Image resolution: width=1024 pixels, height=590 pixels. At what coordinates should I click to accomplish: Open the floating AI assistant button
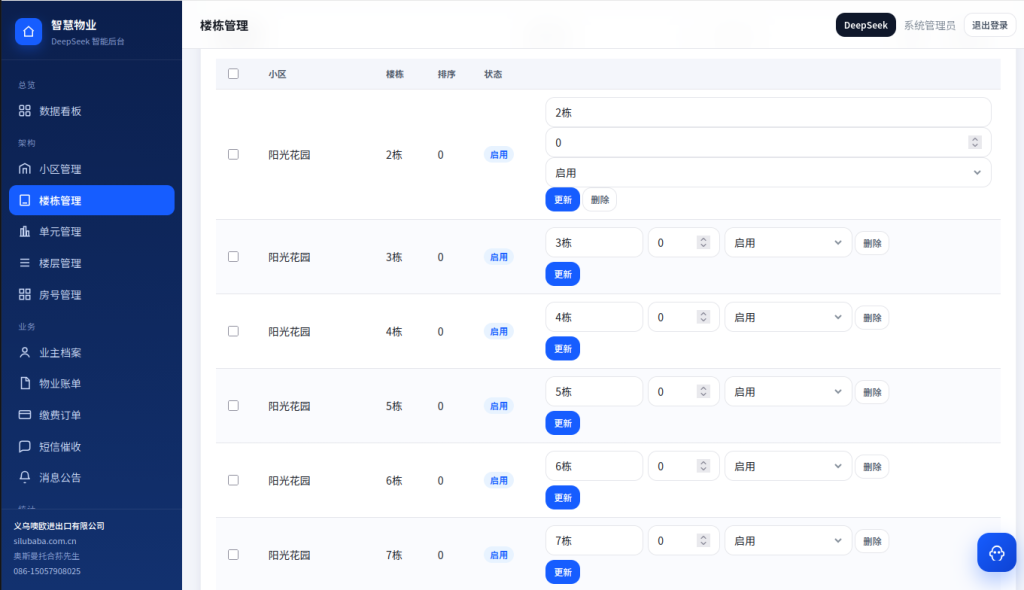997,553
